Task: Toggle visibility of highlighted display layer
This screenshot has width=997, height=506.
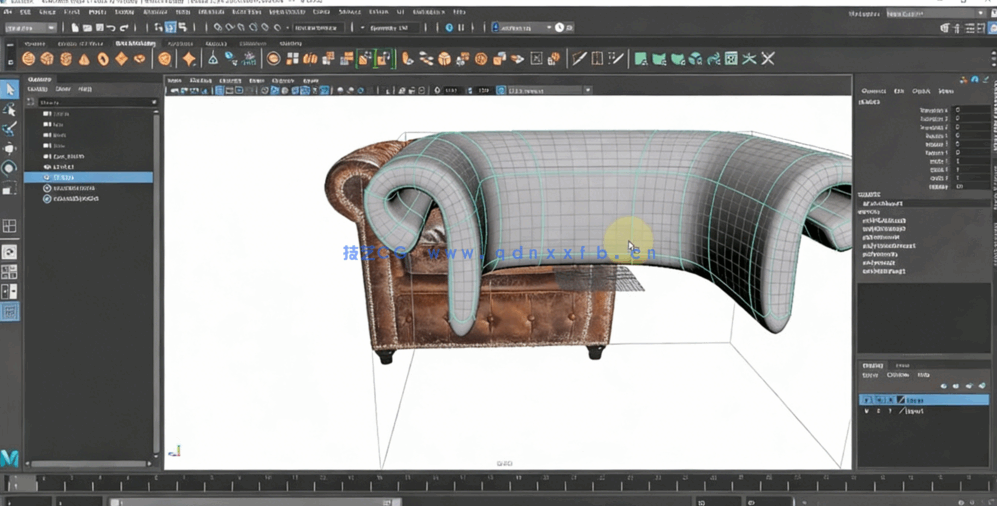Action: pos(867,400)
